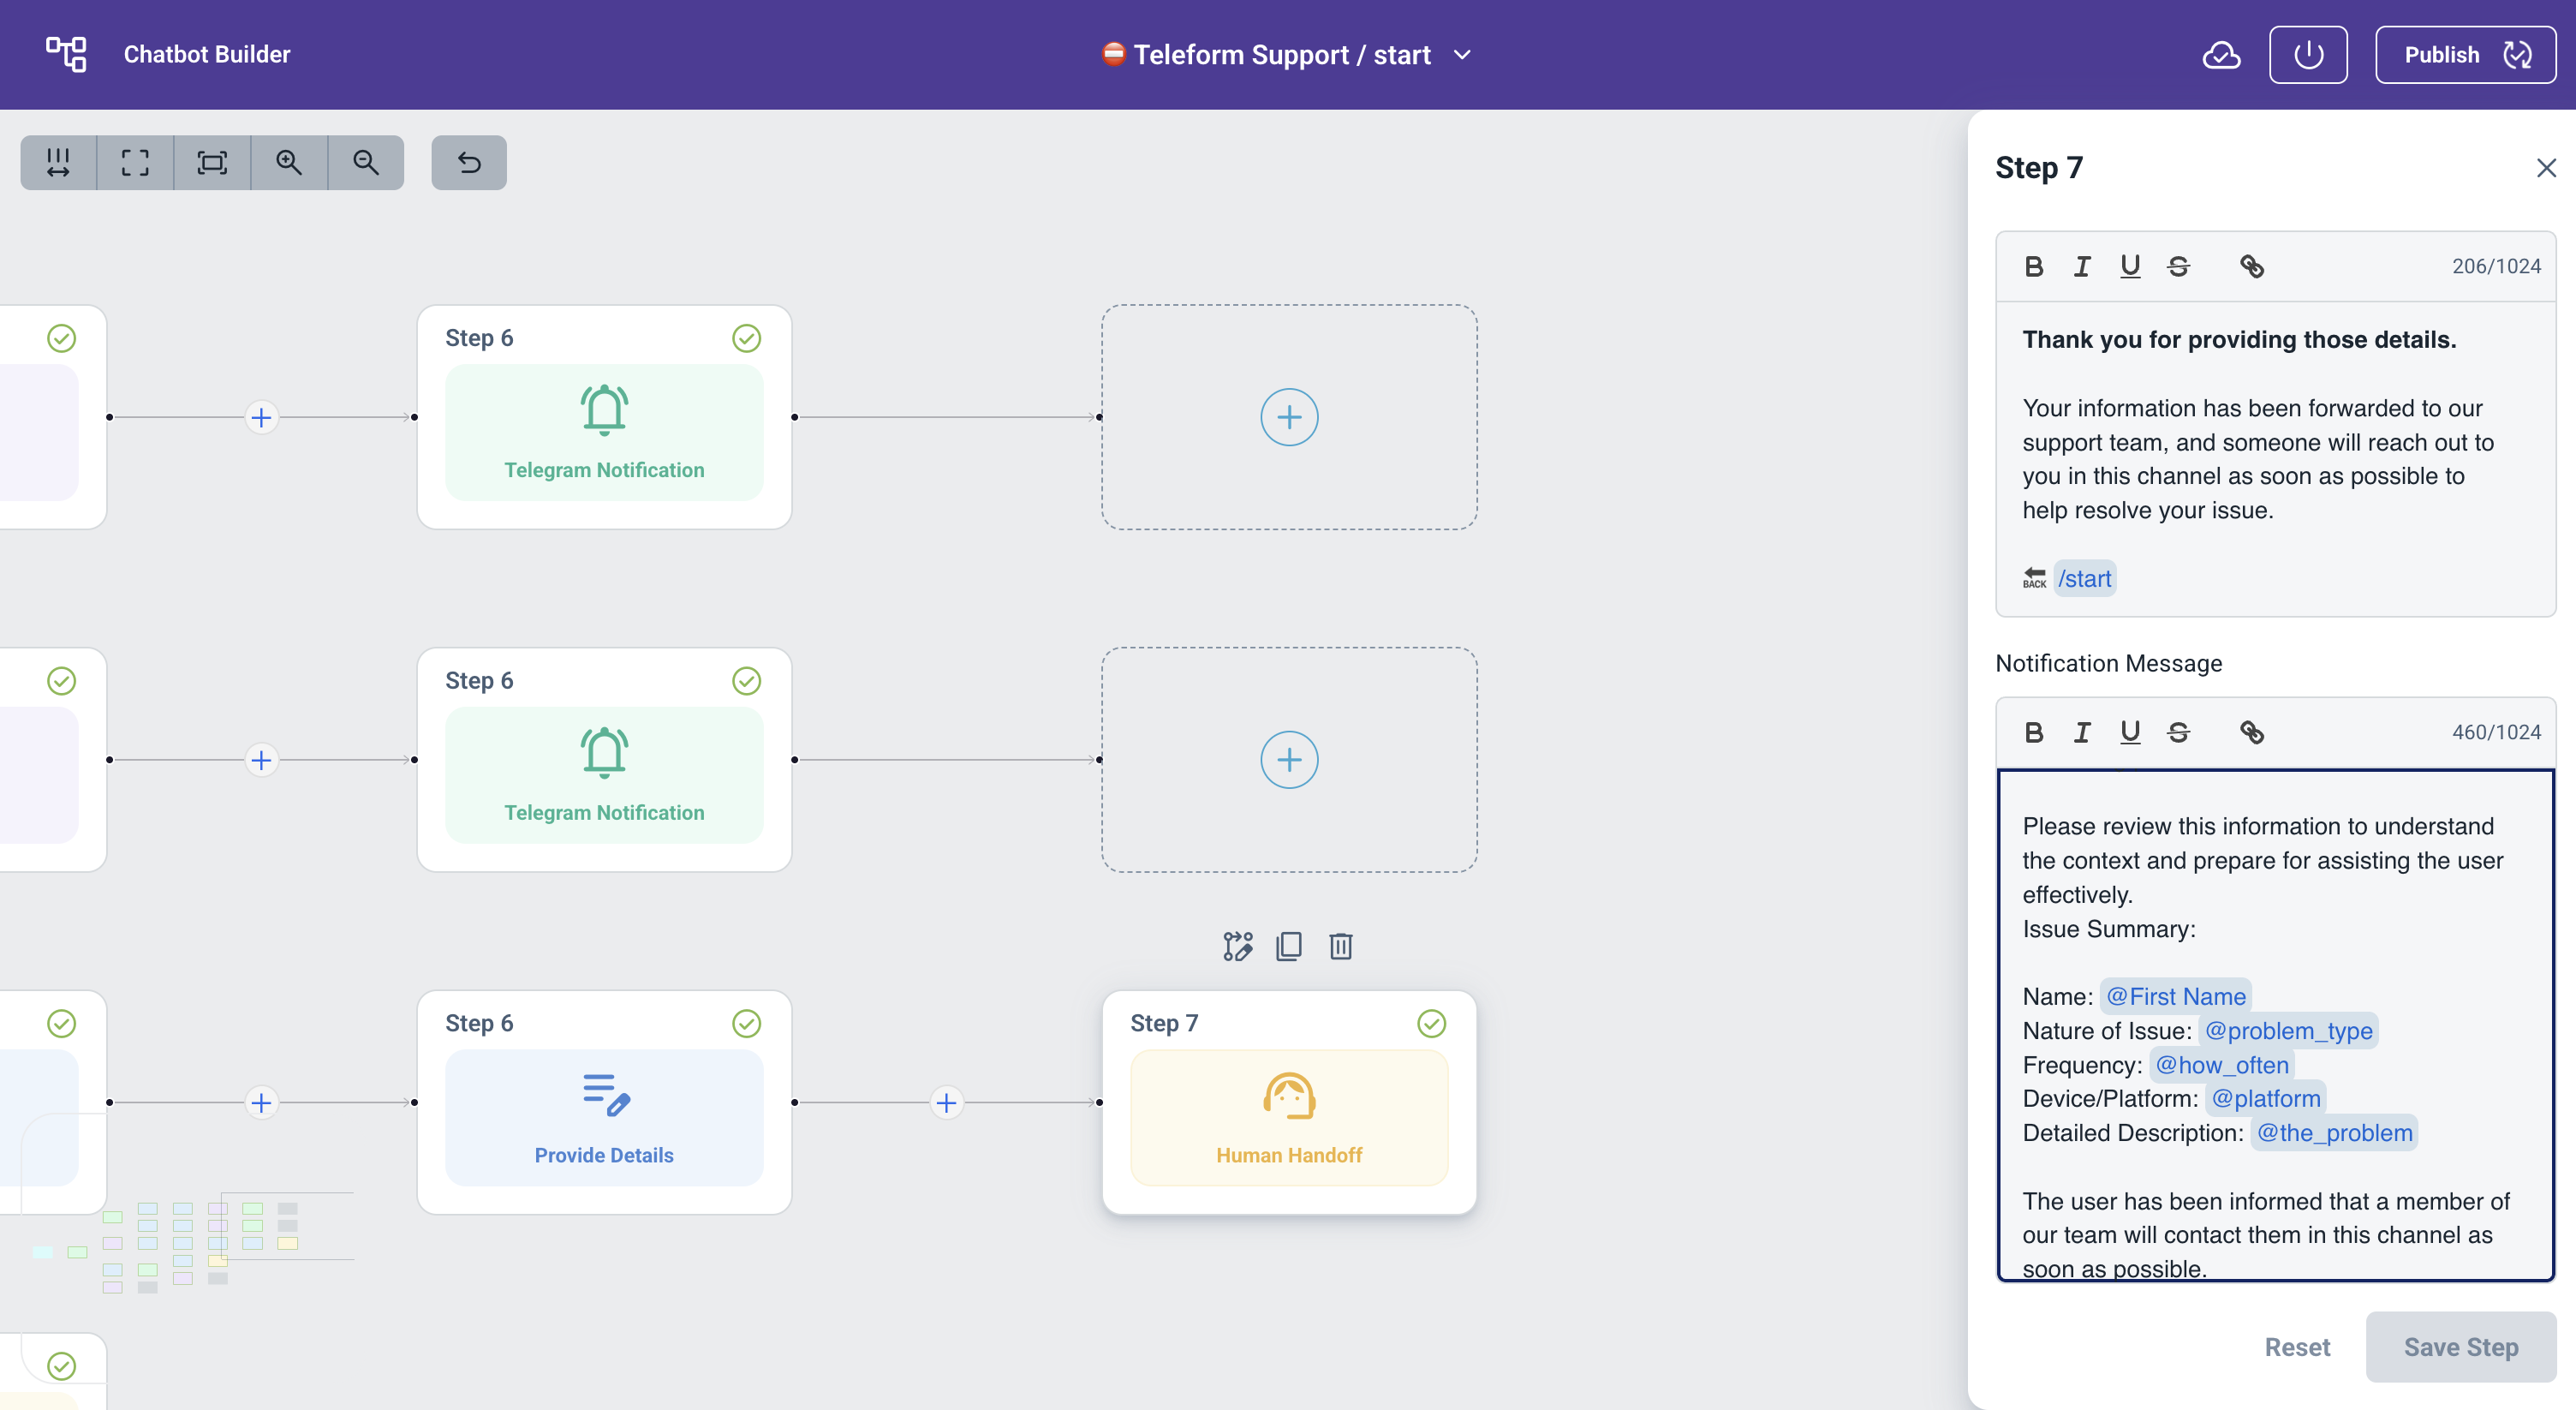This screenshot has width=2576, height=1410.
Task: Click the checkmark on middle Telegram Notification card
Action: tap(746, 681)
